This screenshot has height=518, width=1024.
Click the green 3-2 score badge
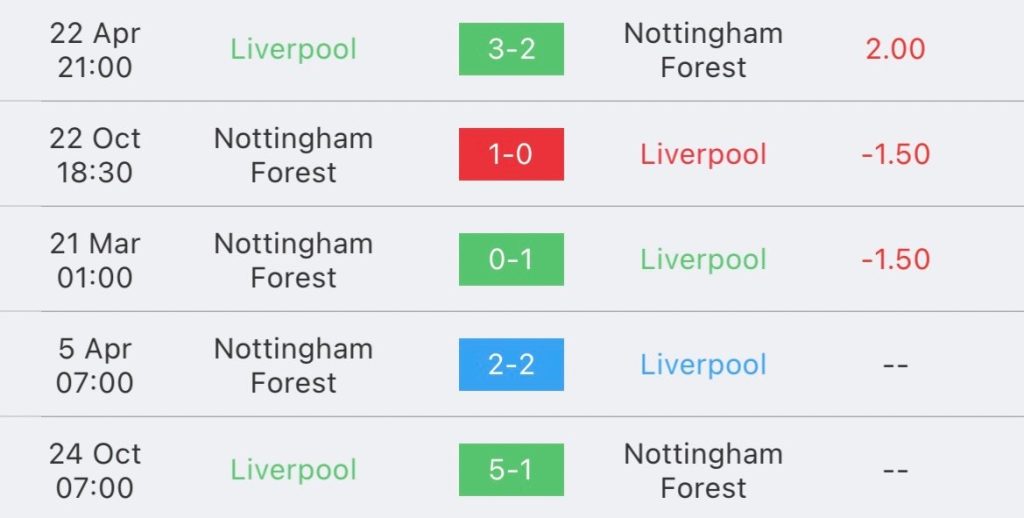[511, 49]
